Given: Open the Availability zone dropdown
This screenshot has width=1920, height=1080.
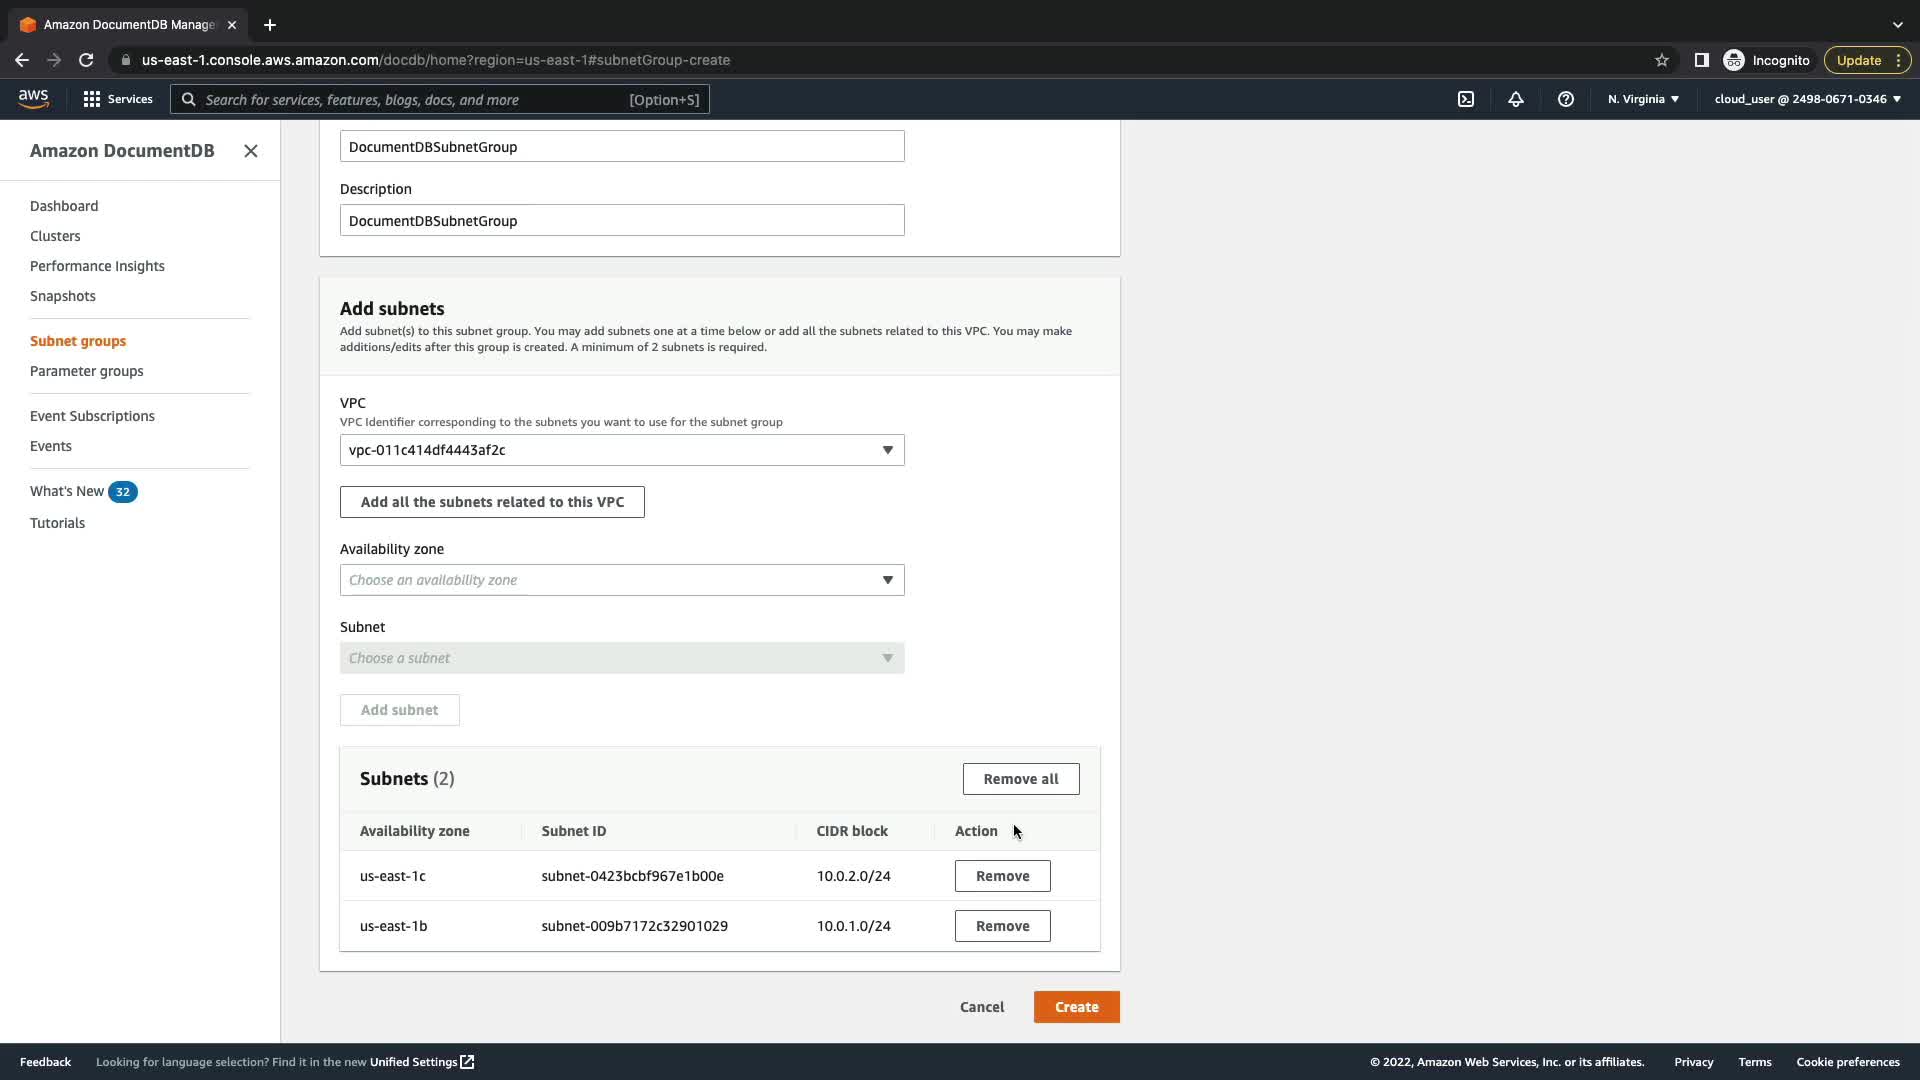Looking at the screenshot, I should [622, 580].
